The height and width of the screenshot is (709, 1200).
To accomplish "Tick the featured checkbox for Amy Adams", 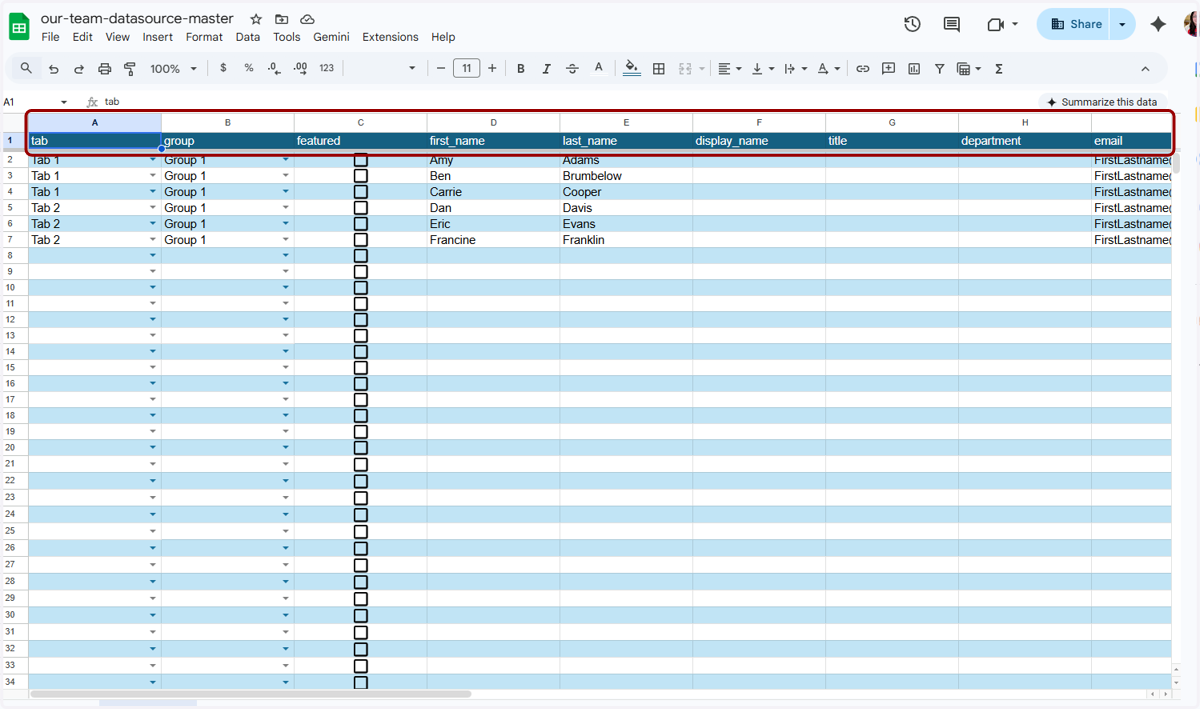I will [x=361, y=160].
